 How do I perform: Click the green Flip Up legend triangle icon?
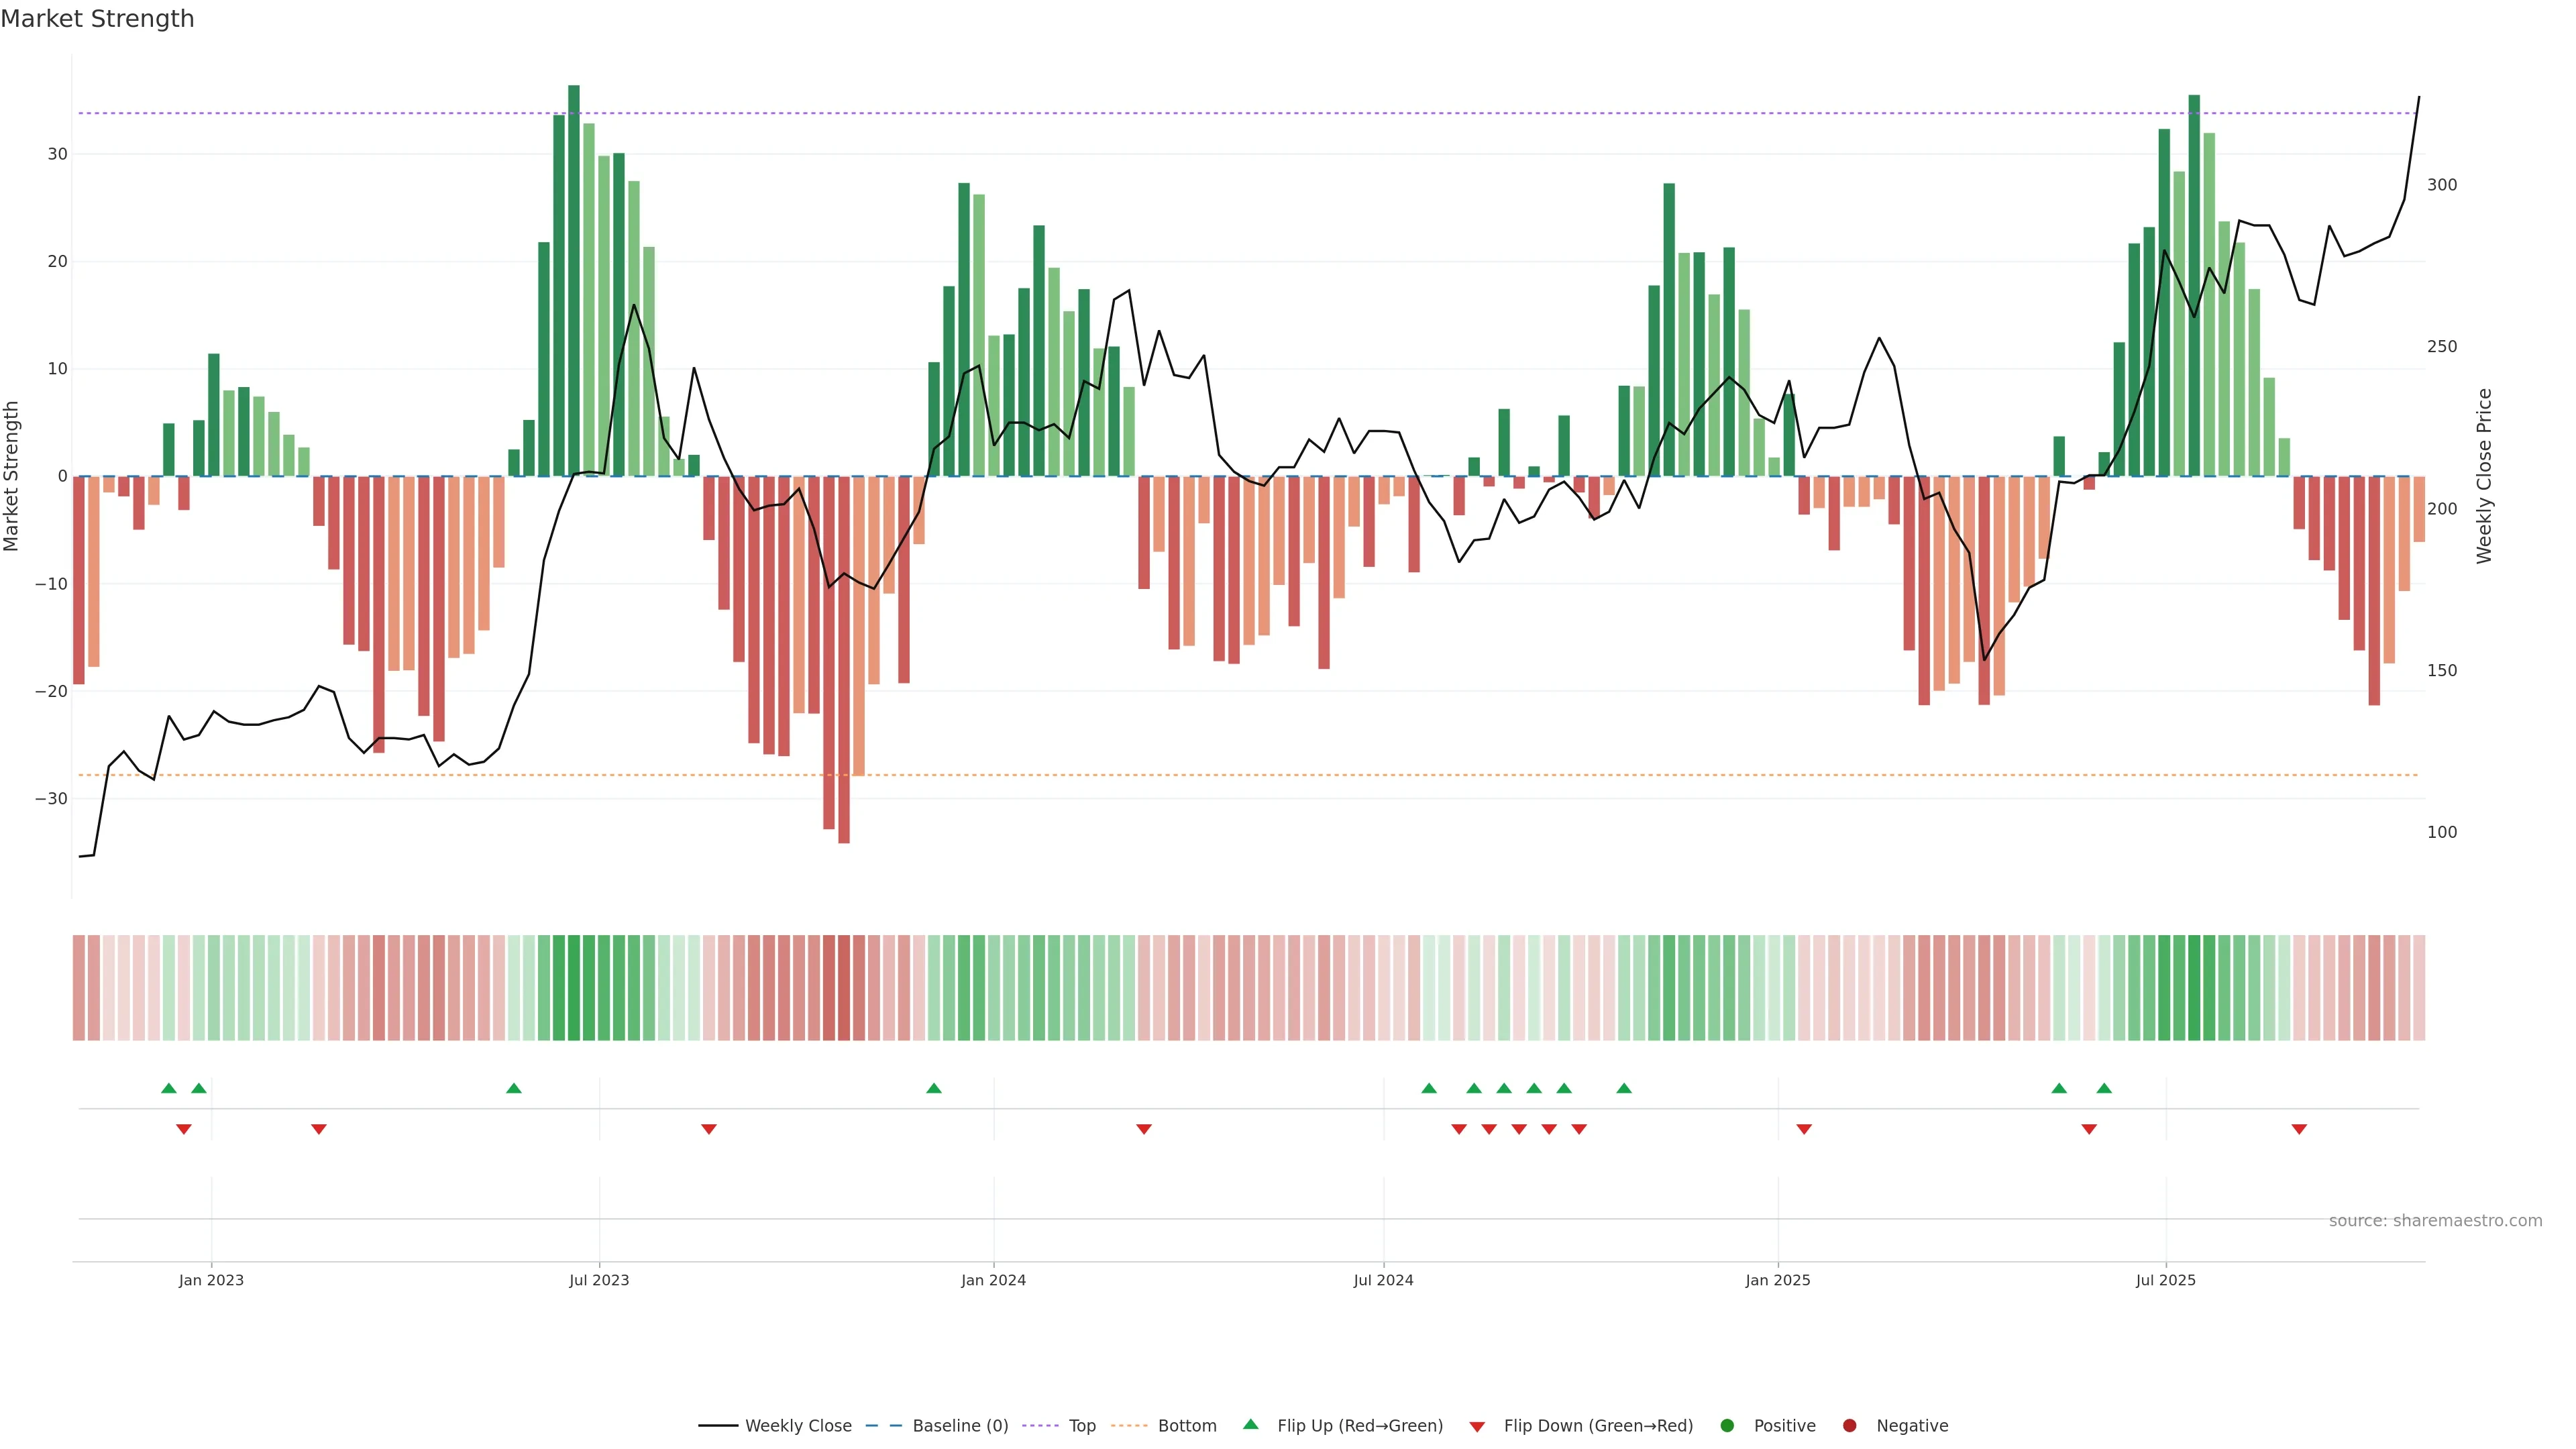[x=1250, y=1424]
